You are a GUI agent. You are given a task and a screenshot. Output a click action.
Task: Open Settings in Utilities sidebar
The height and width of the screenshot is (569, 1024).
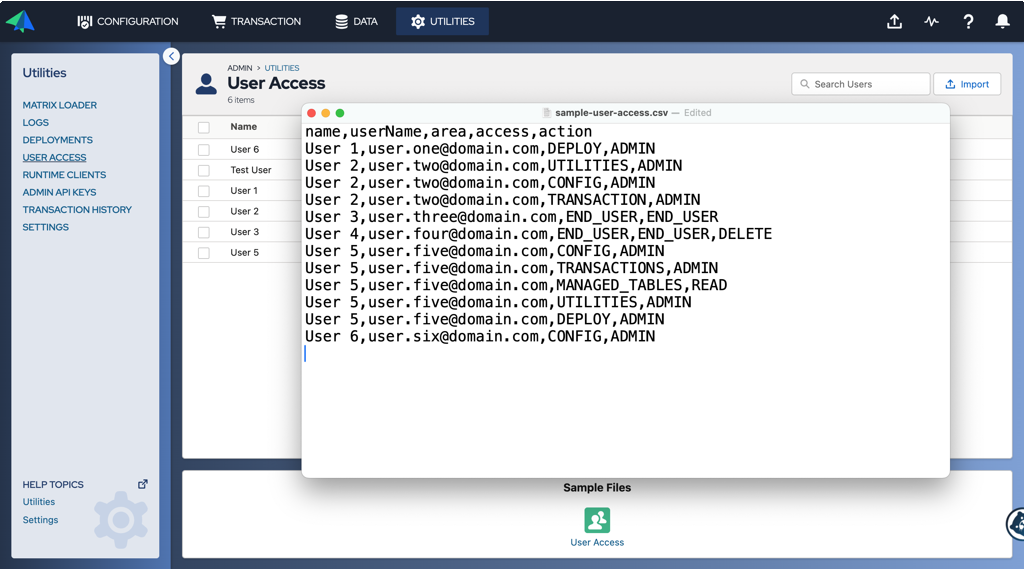(45, 227)
